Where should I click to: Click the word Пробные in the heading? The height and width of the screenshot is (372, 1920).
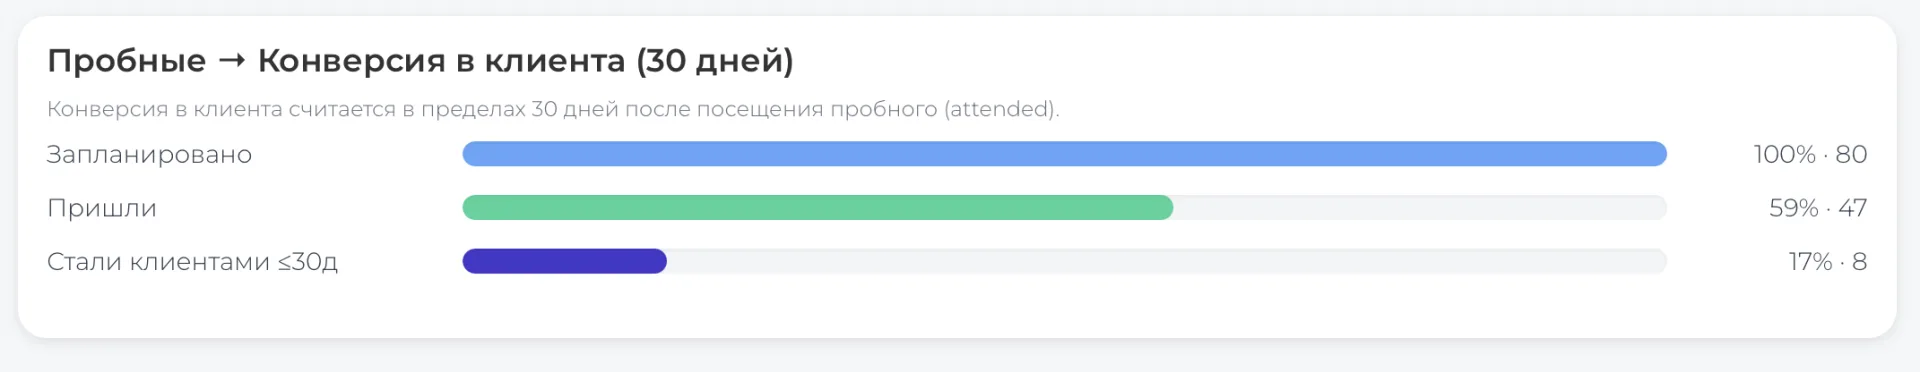click(126, 61)
